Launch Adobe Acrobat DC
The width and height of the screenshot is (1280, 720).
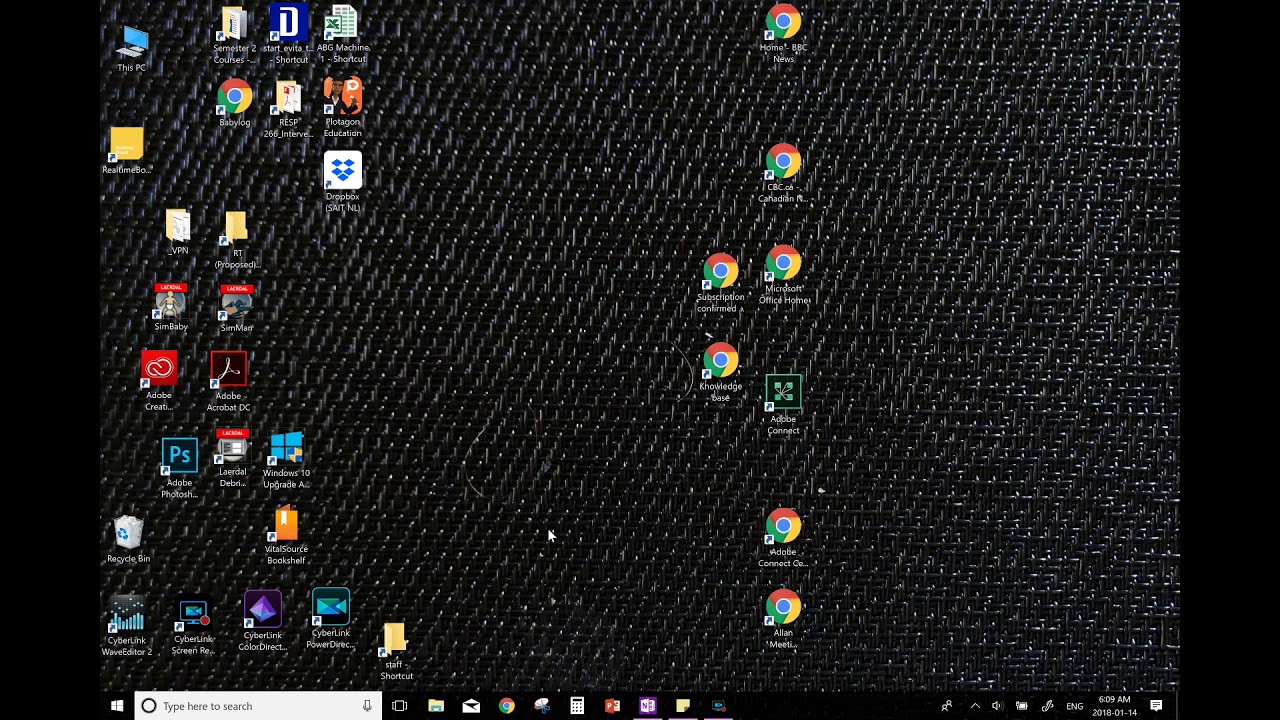pos(228,382)
